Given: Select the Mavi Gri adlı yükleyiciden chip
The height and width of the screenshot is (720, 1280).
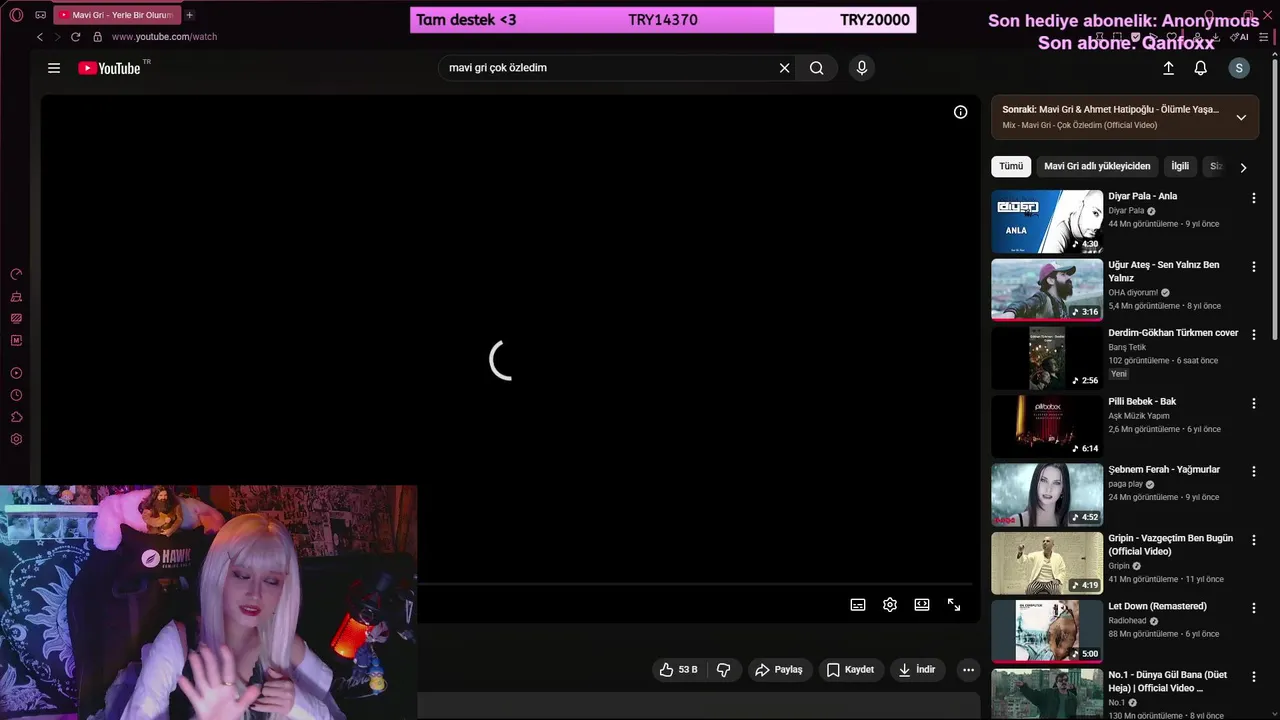Looking at the screenshot, I should tap(1097, 166).
